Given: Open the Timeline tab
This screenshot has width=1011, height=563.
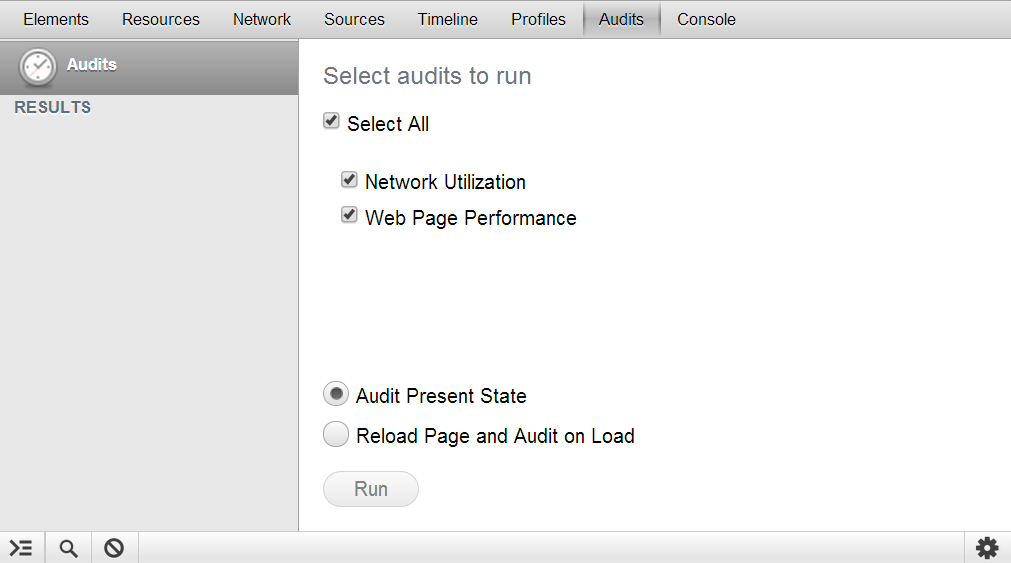Looking at the screenshot, I should [x=448, y=19].
